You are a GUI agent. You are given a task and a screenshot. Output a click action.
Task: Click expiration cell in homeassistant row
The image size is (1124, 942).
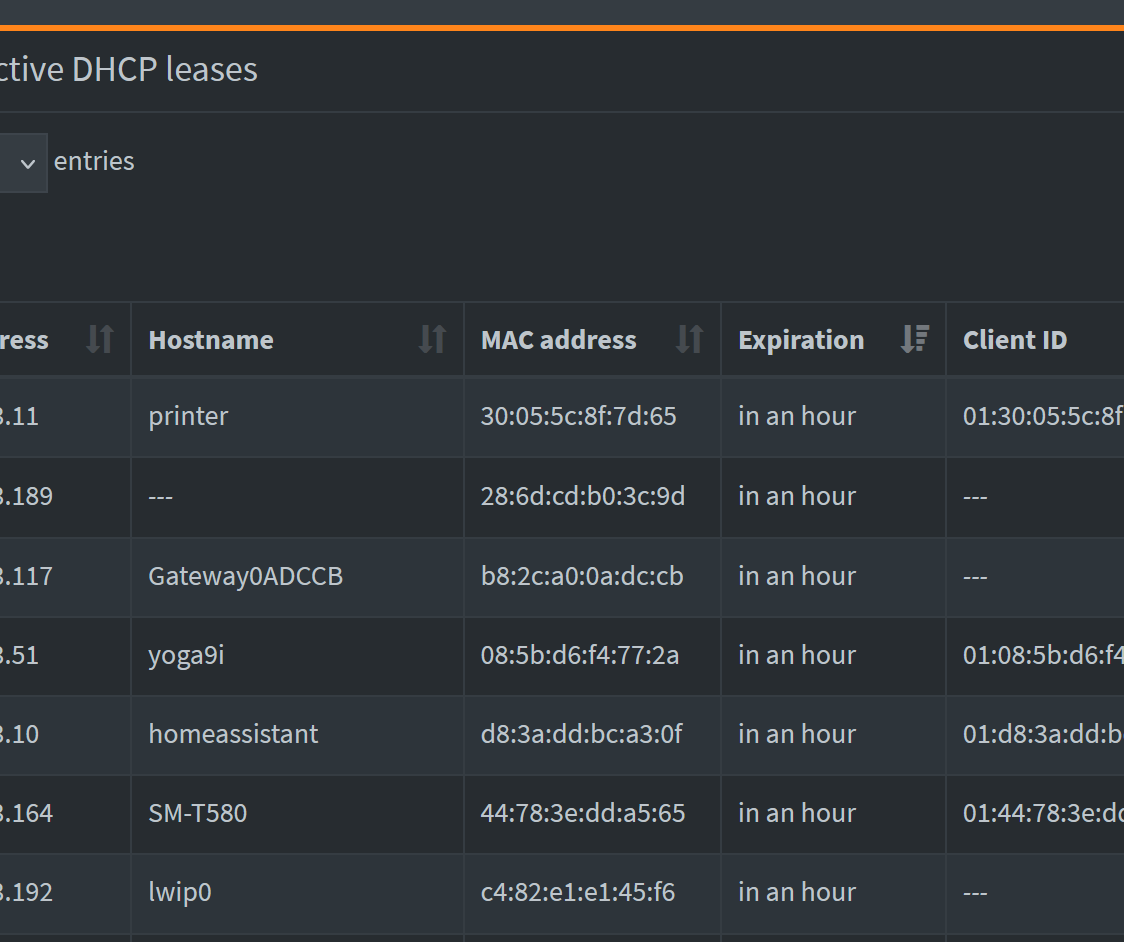click(x=833, y=734)
